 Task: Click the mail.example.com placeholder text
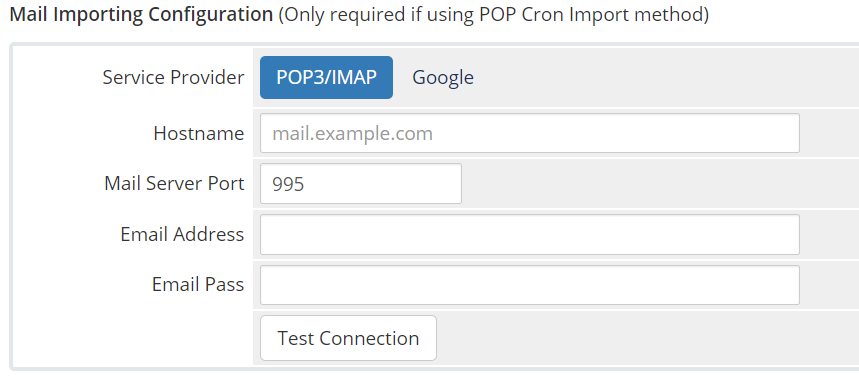coord(353,134)
